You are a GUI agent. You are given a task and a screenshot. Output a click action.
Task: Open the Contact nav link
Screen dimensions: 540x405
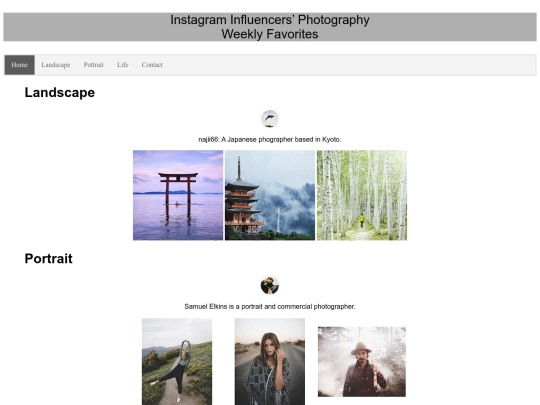(152, 65)
